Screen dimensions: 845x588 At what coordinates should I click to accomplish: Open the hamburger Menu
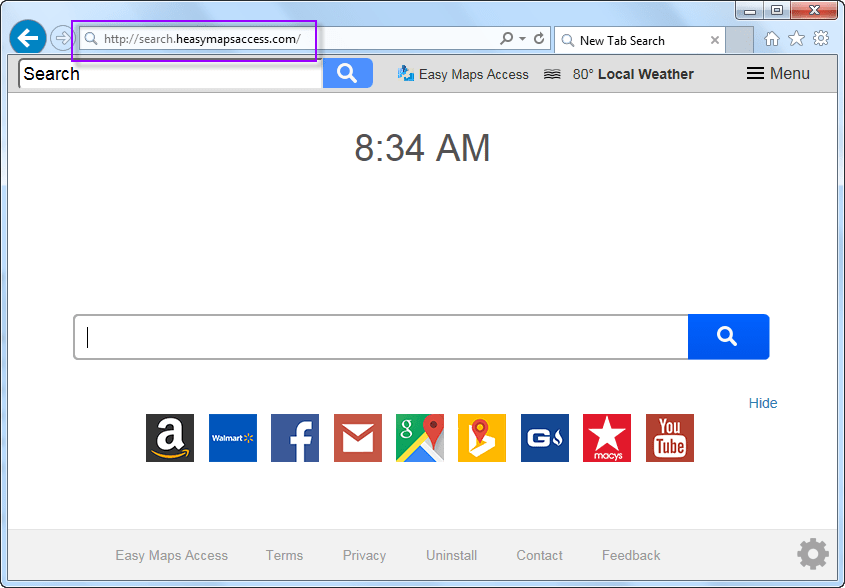[x=778, y=73]
